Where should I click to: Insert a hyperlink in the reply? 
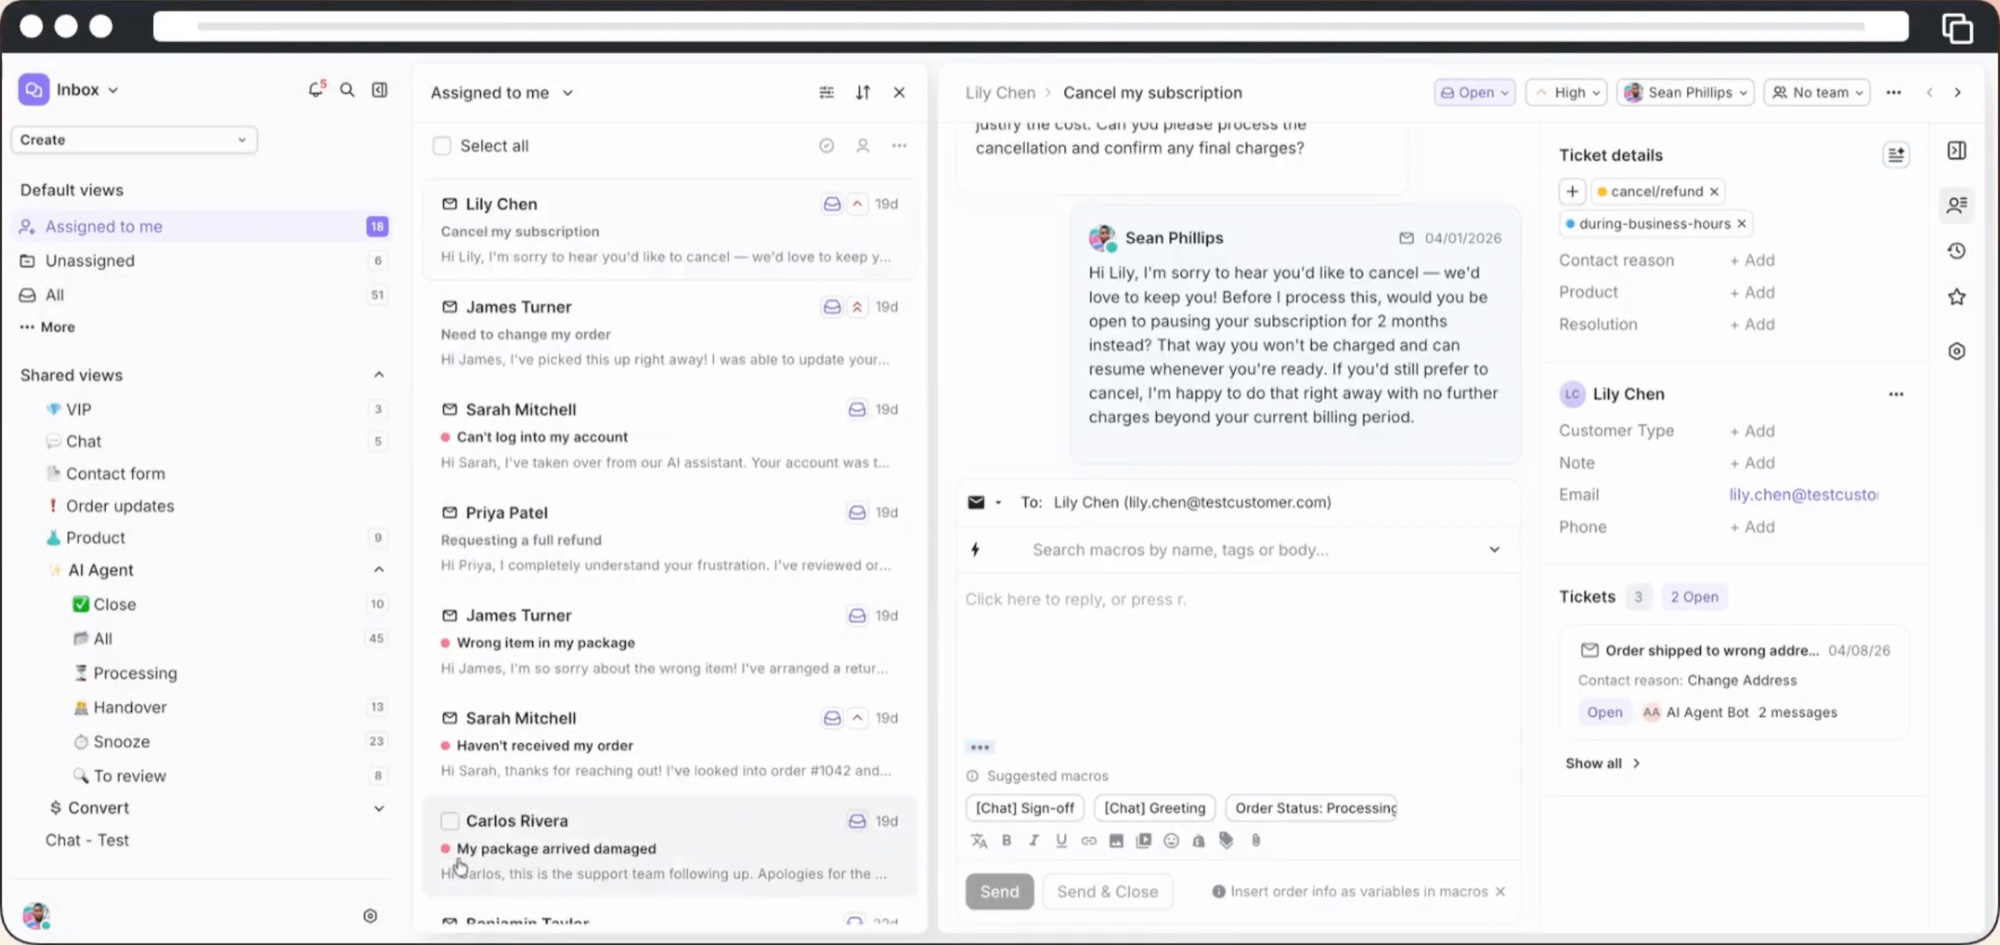click(x=1089, y=841)
